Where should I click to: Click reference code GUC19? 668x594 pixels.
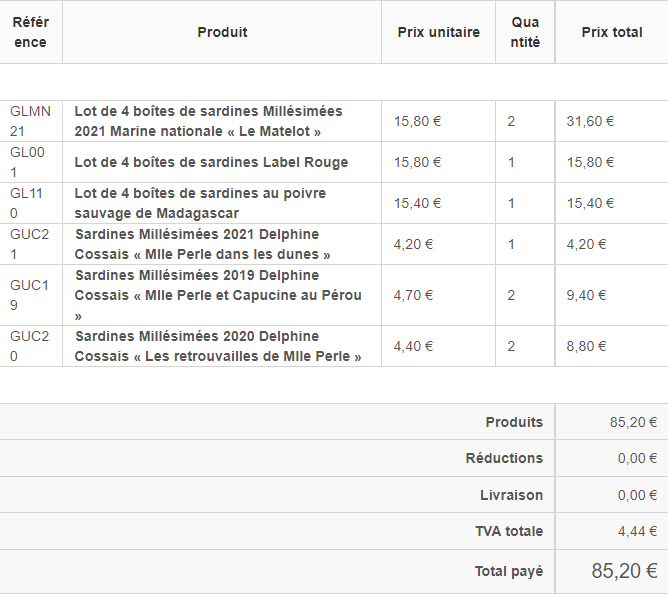point(29,295)
